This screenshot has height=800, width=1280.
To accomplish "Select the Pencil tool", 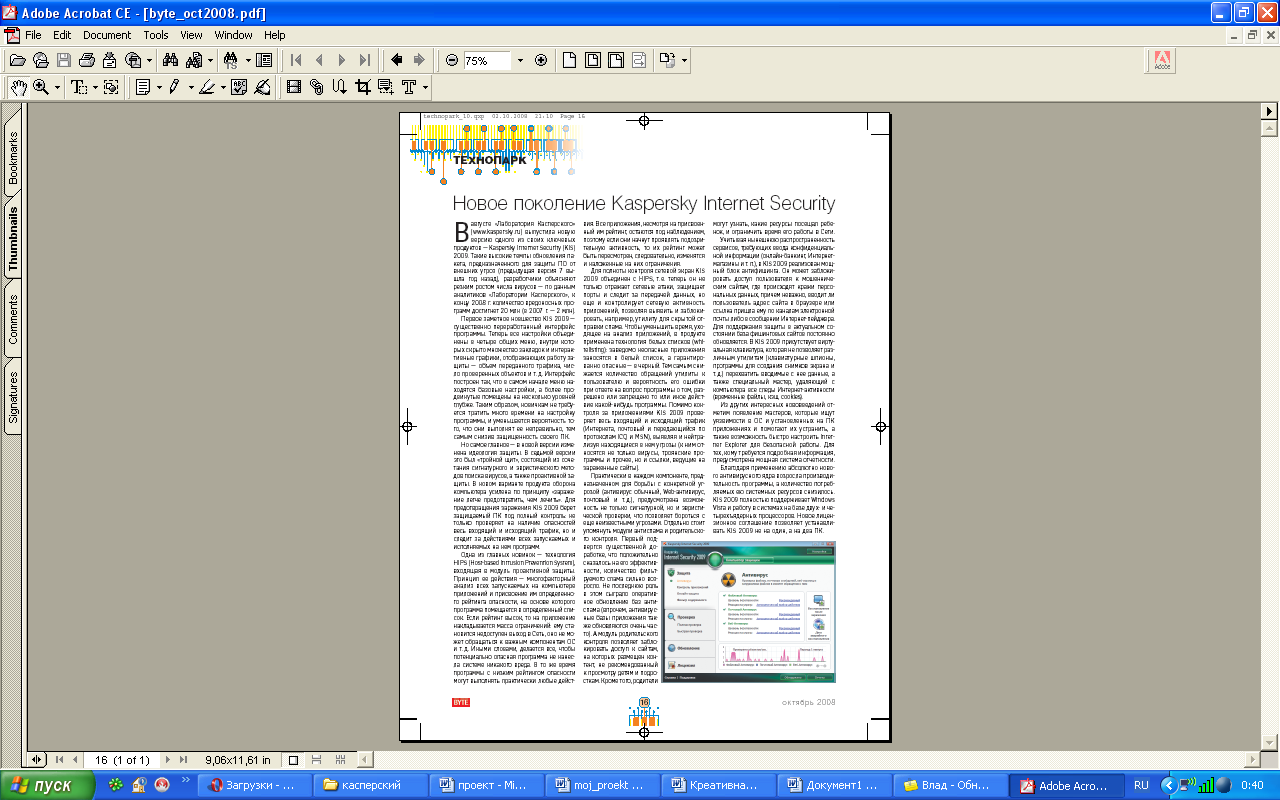I will tap(174, 87).
